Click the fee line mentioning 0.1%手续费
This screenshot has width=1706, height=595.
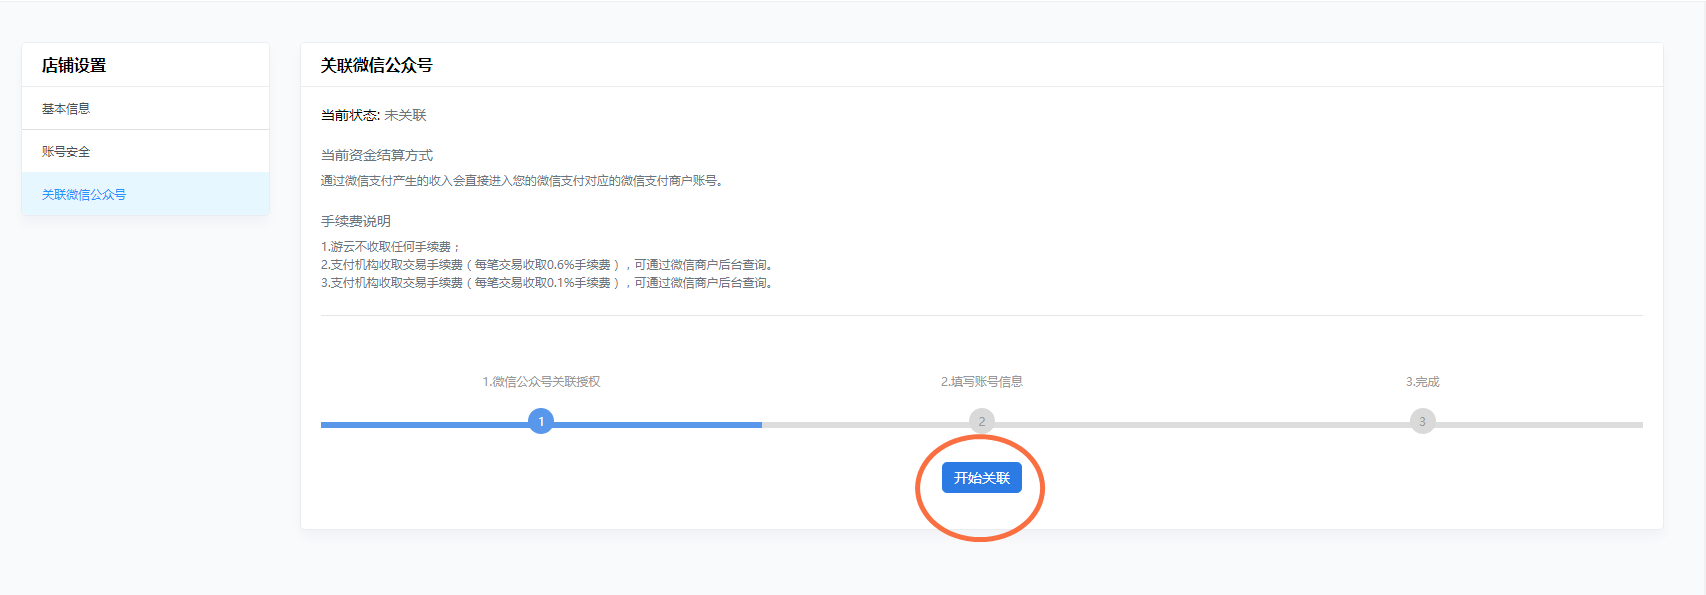tap(549, 283)
